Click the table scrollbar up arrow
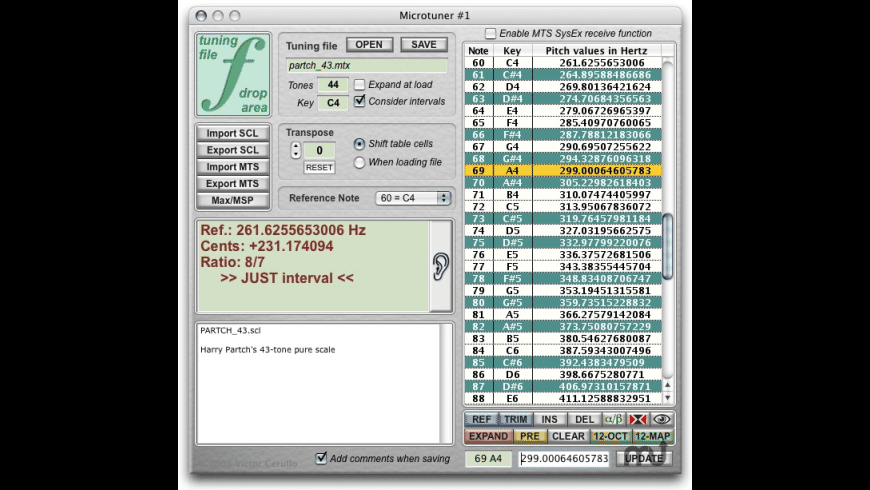The image size is (870, 490). [667, 385]
